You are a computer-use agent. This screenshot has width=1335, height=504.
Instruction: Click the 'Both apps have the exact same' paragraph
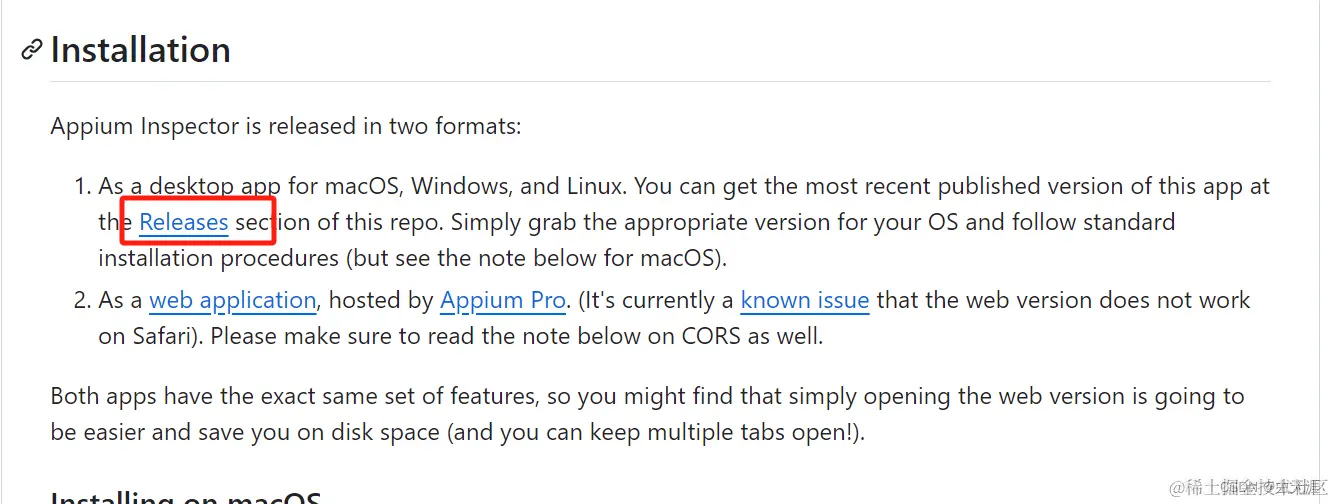pyautogui.click(x=648, y=414)
